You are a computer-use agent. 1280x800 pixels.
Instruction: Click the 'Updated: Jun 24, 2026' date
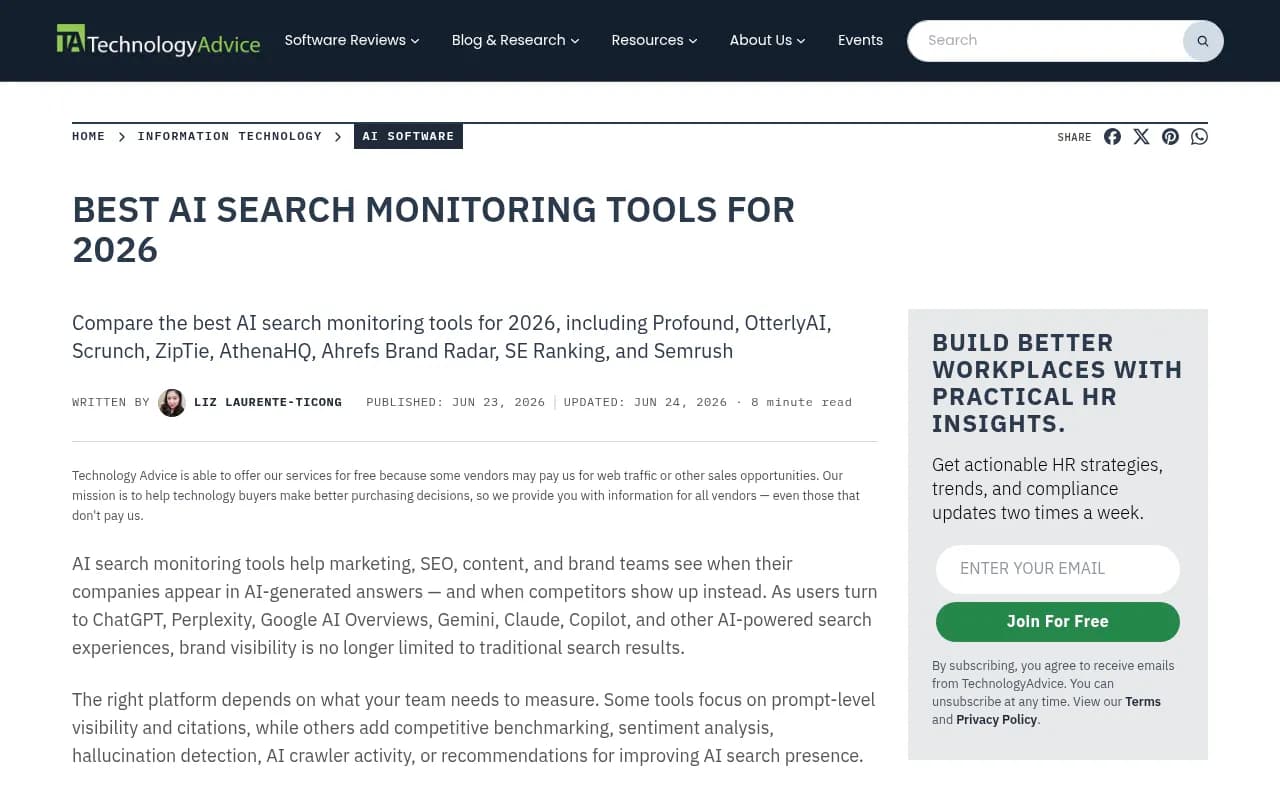(645, 402)
